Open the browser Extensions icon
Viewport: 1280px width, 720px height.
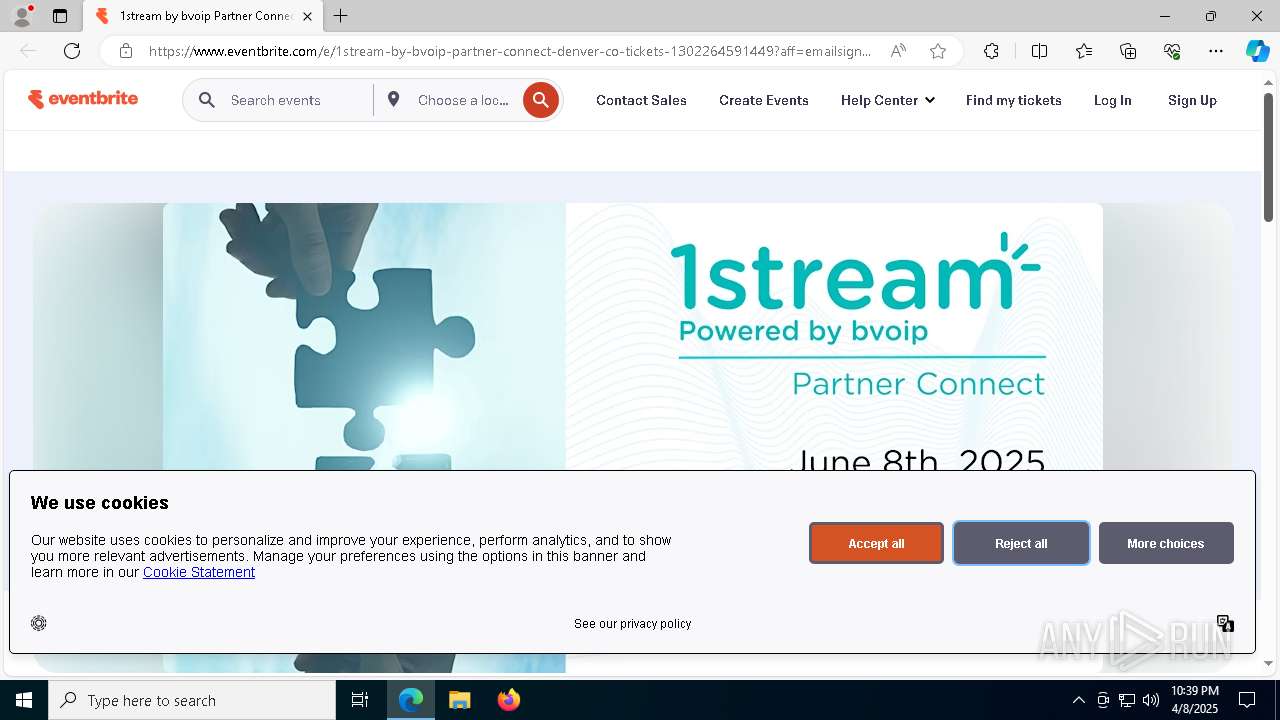(x=991, y=51)
